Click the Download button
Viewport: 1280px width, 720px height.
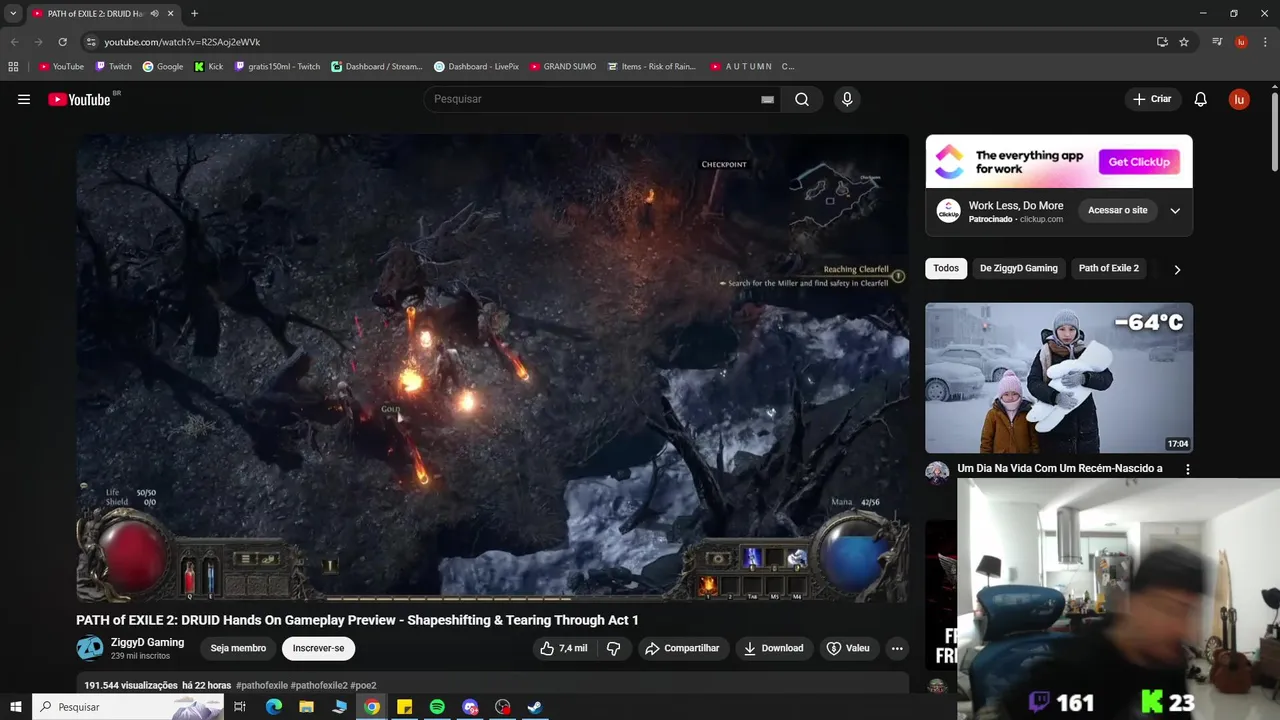773,648
